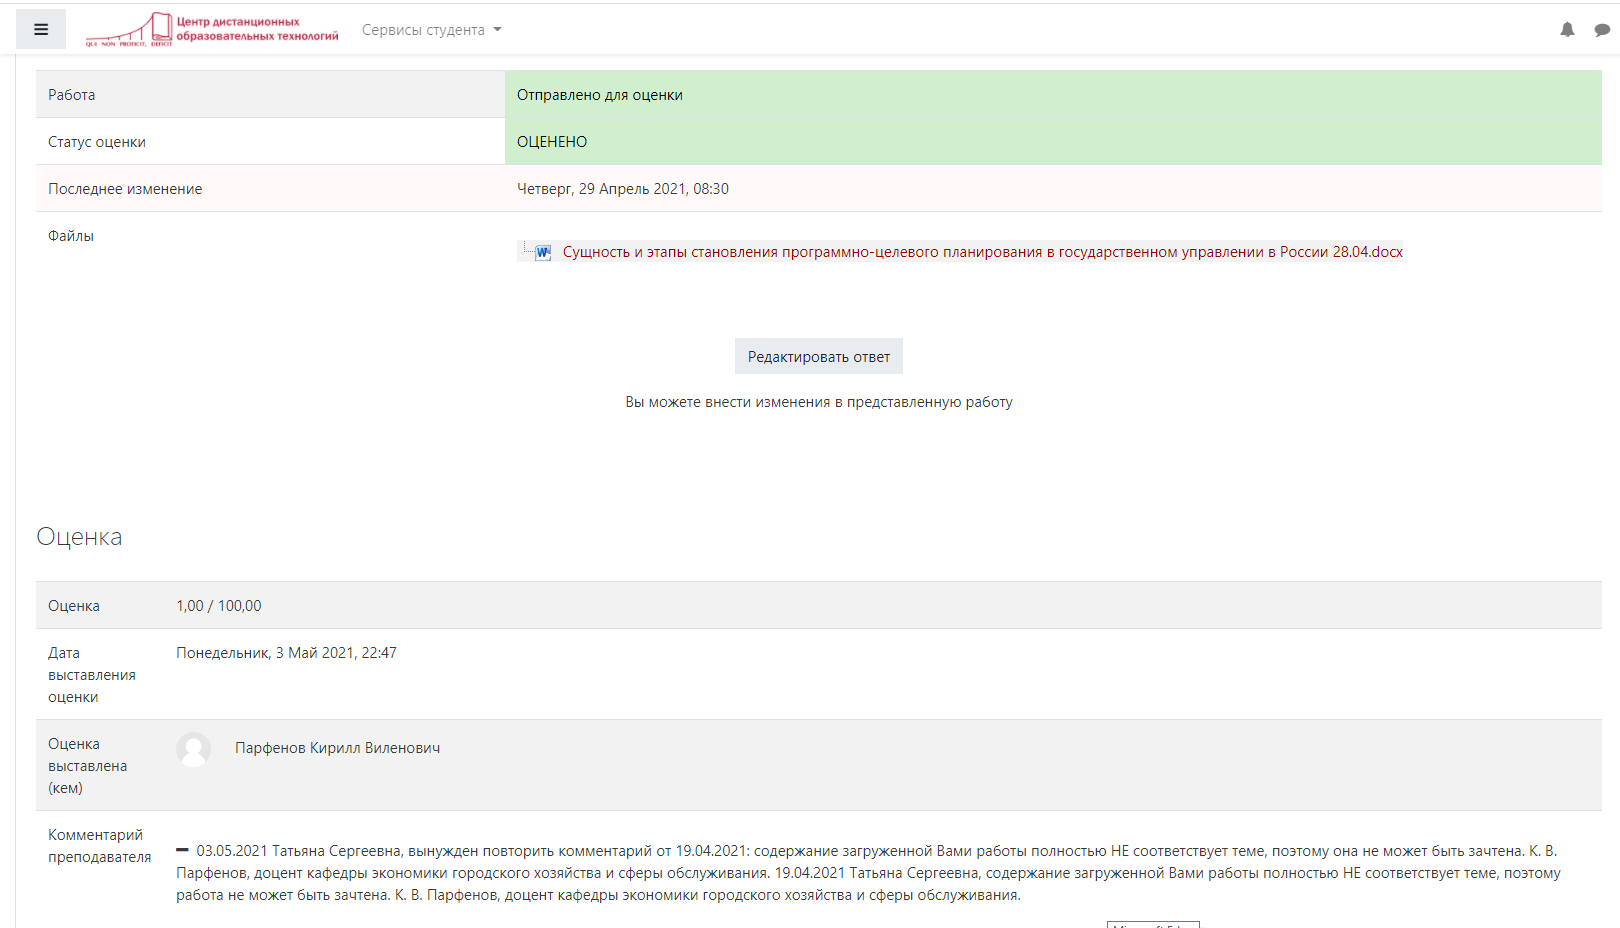Click the teacher's comment text
The image size is (1620, 928).
(x=868, y=873)
